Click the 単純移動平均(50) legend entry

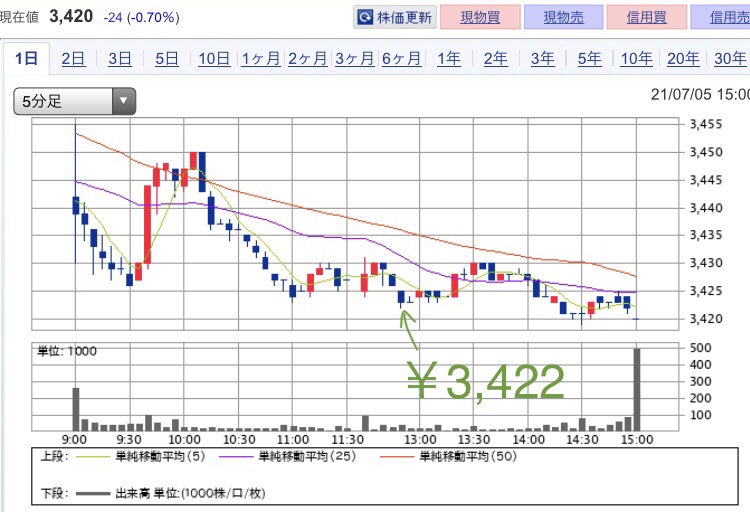click(449, 456)
